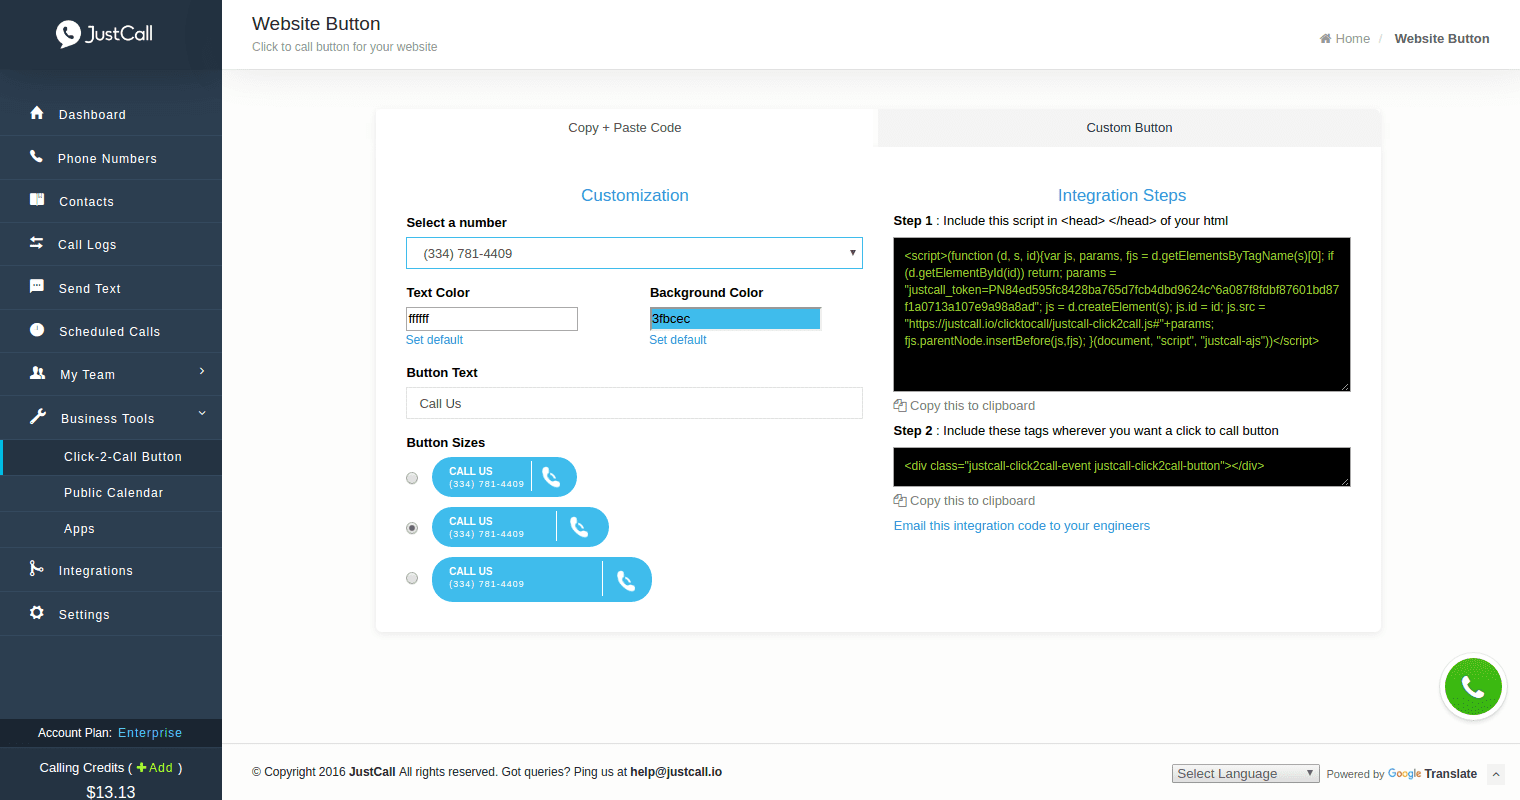Click the Business Tools wrench icon

(38, 416)
